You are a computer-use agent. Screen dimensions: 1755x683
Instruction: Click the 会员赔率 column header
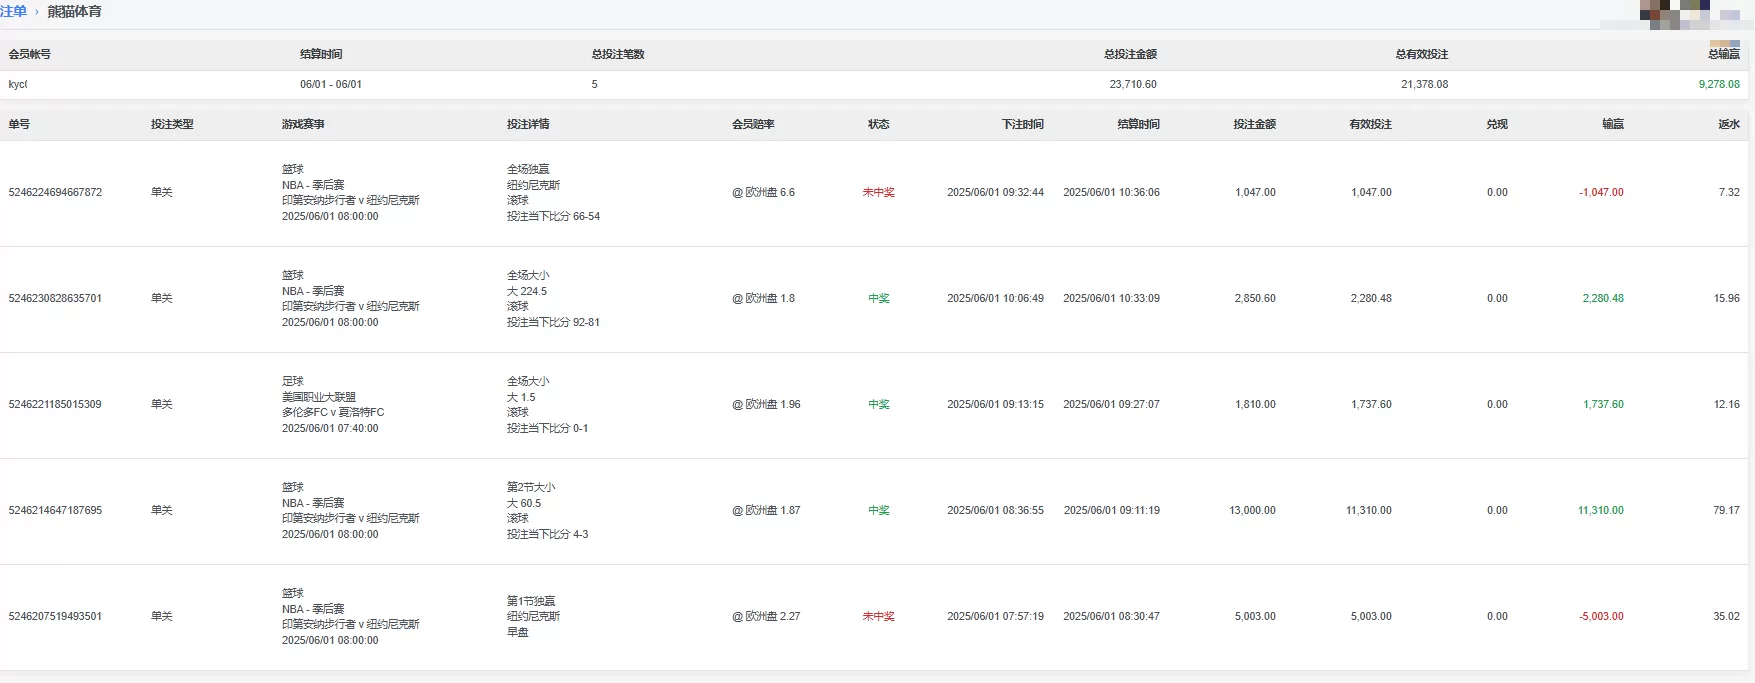pos(753,124)
